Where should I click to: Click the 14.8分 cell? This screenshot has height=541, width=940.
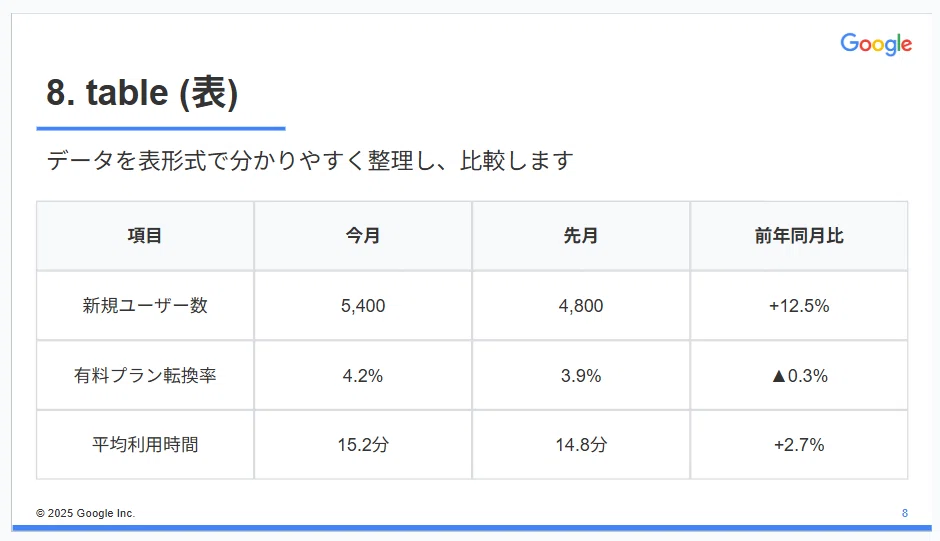[x=581, y=445]
